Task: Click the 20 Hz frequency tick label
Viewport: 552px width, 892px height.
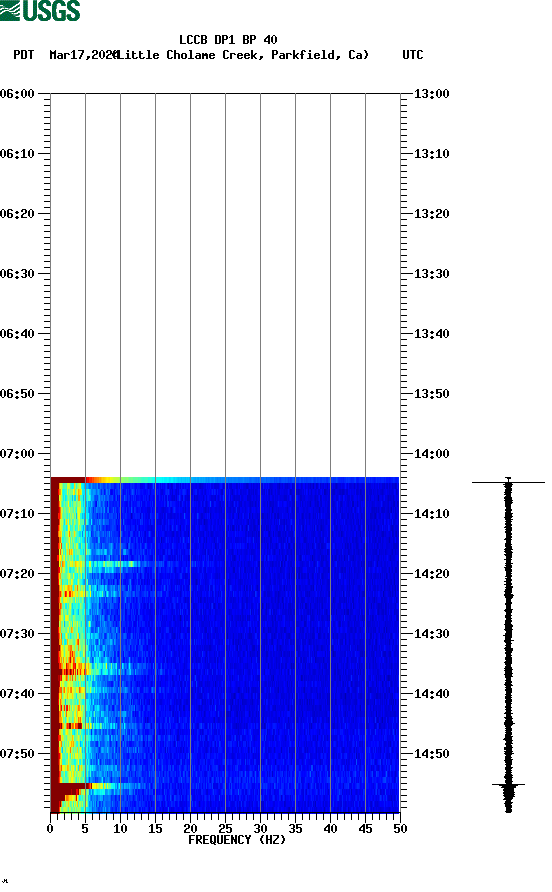Action: point(190,829)
